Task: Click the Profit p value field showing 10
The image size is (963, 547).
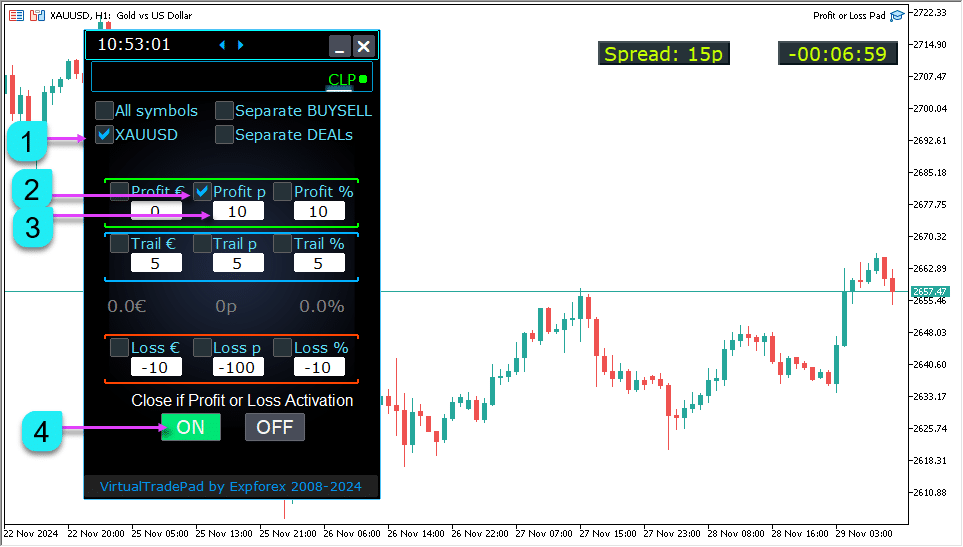Action: tap(237, 211)
